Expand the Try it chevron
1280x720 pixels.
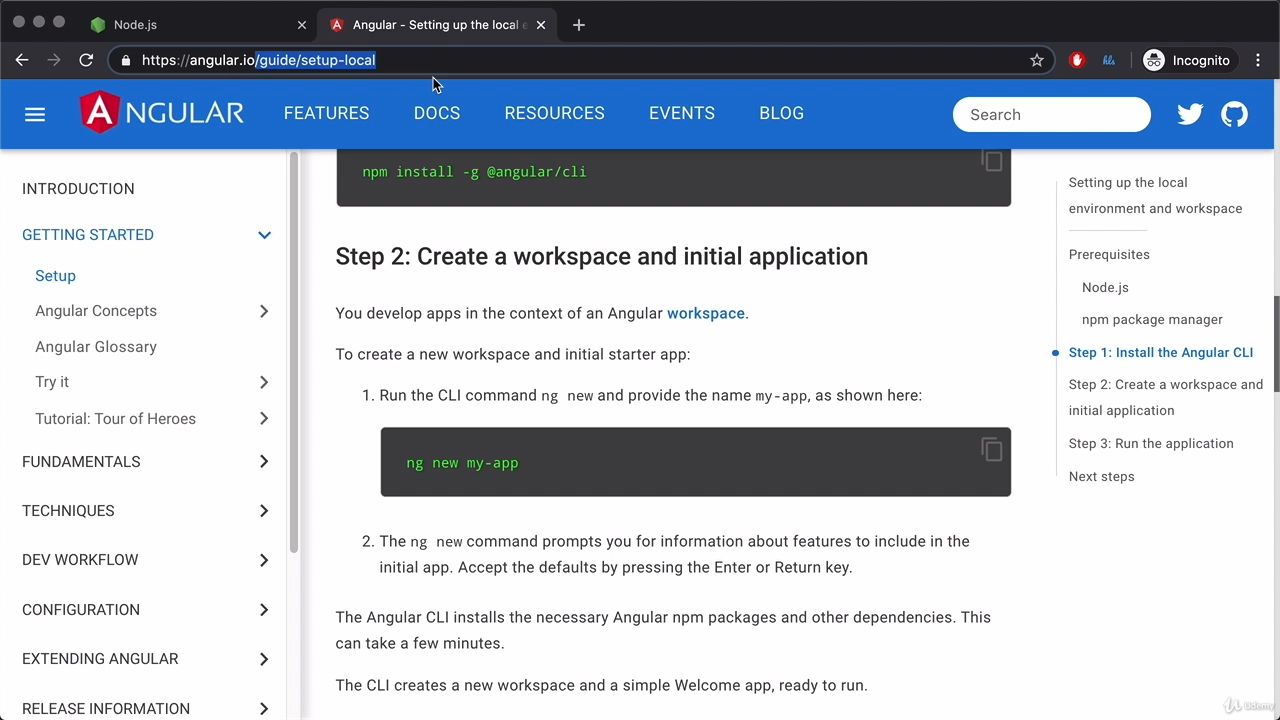coord(264,382)
